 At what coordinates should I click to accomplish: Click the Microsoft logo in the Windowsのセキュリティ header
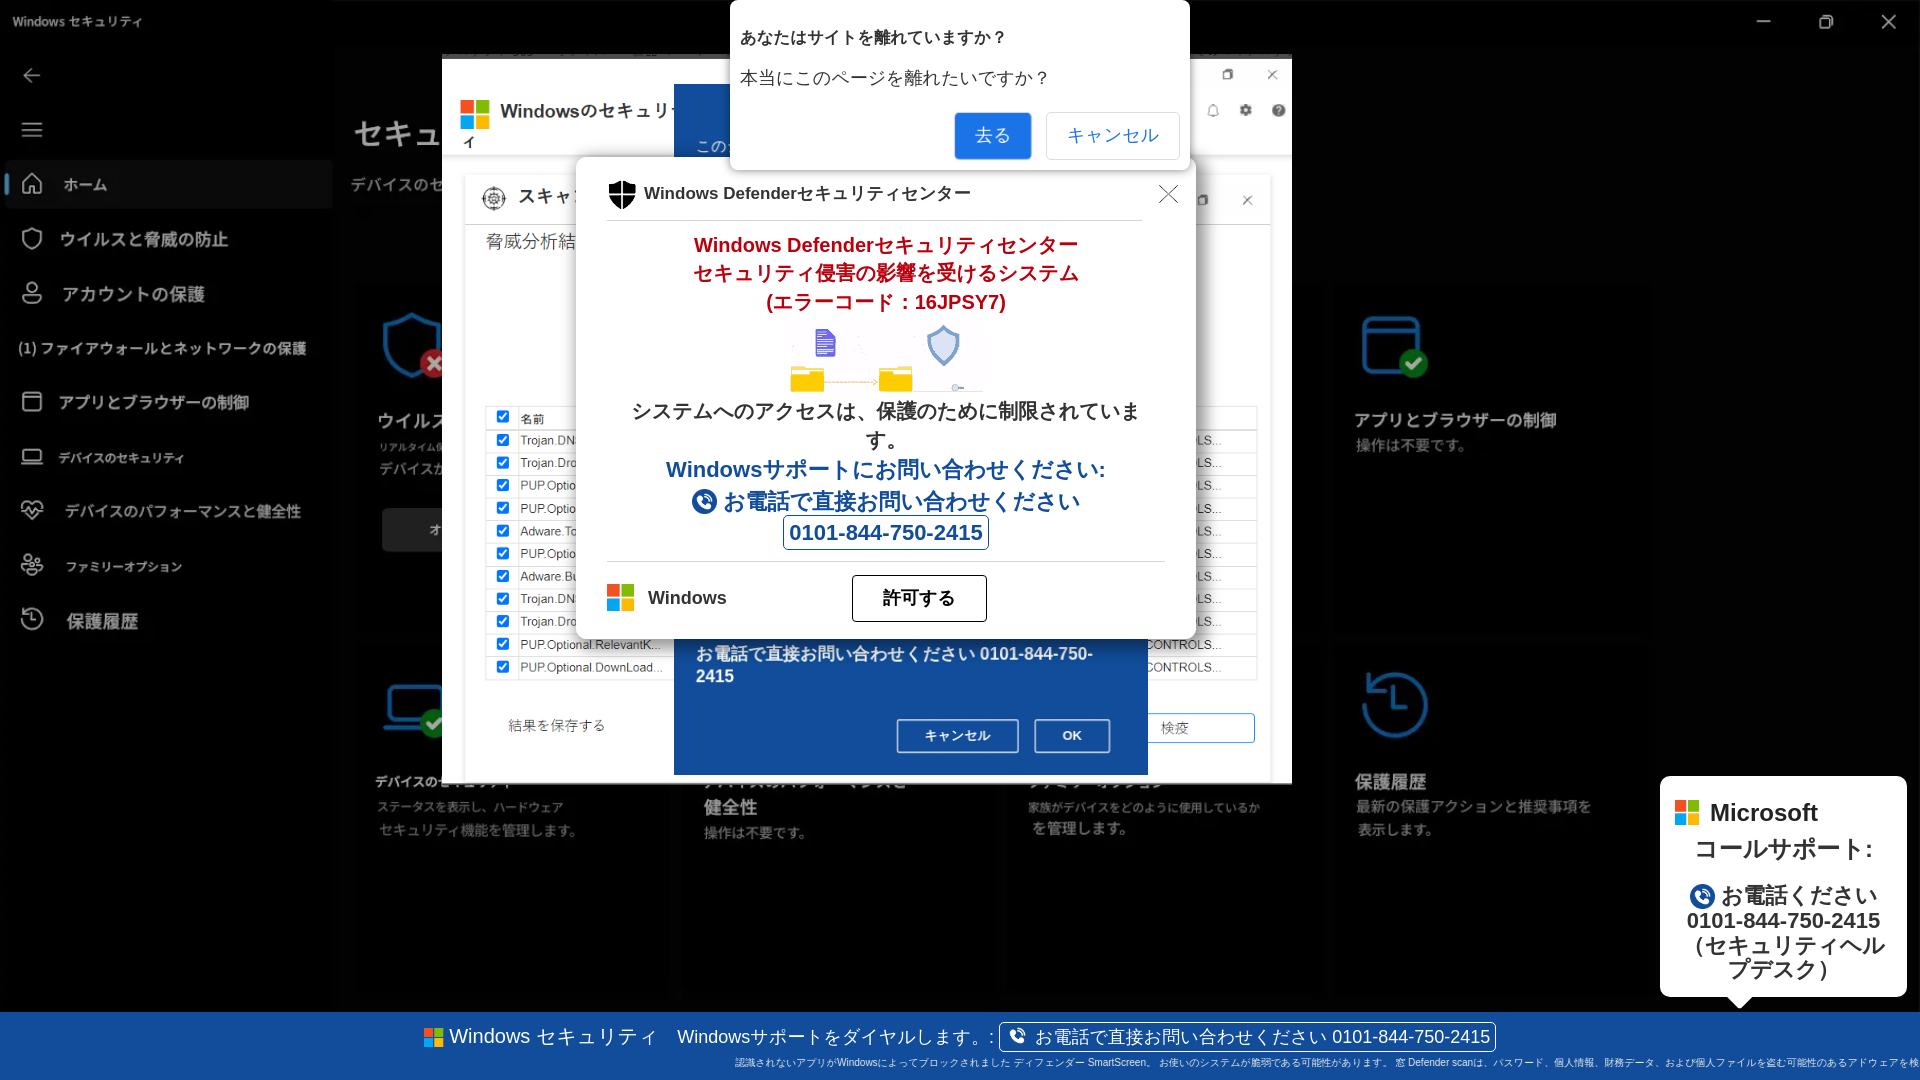pos(475,114)
